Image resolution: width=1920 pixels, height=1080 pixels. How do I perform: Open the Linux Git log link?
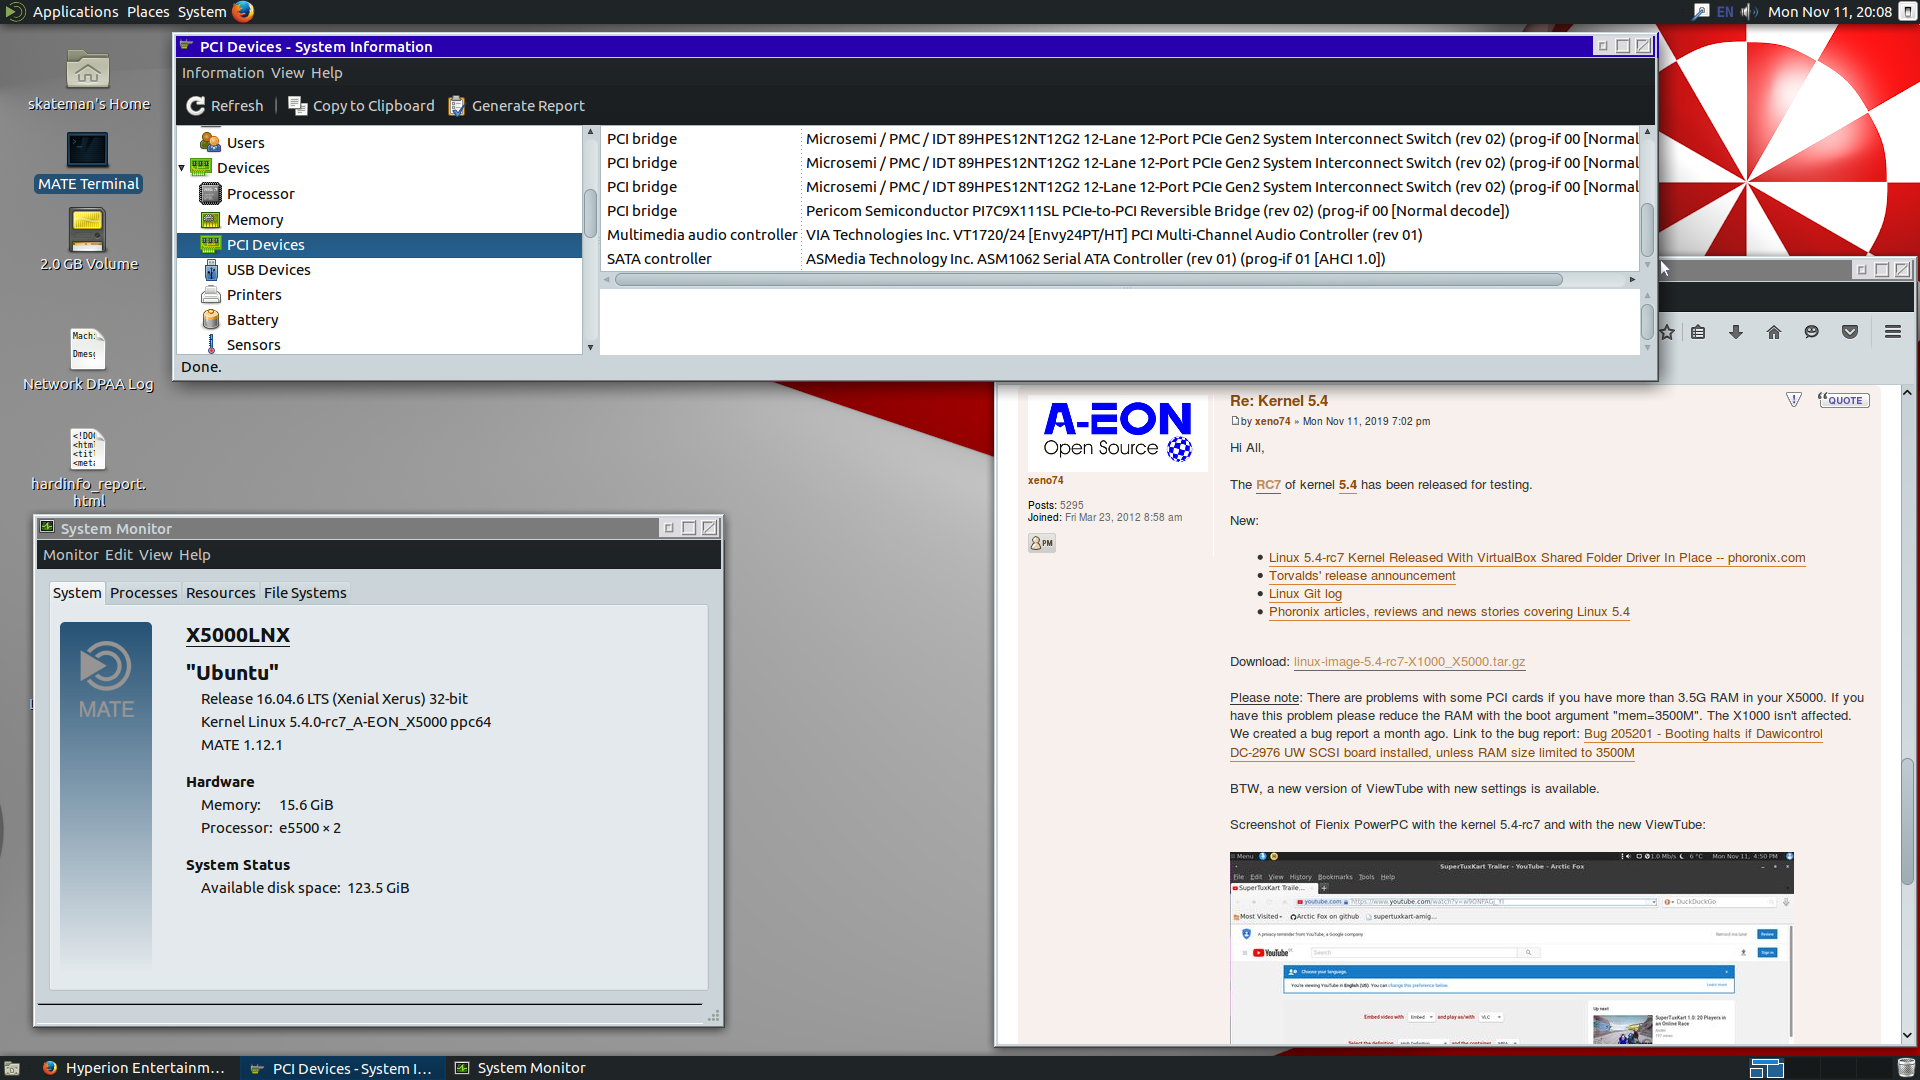[1305, 594]
